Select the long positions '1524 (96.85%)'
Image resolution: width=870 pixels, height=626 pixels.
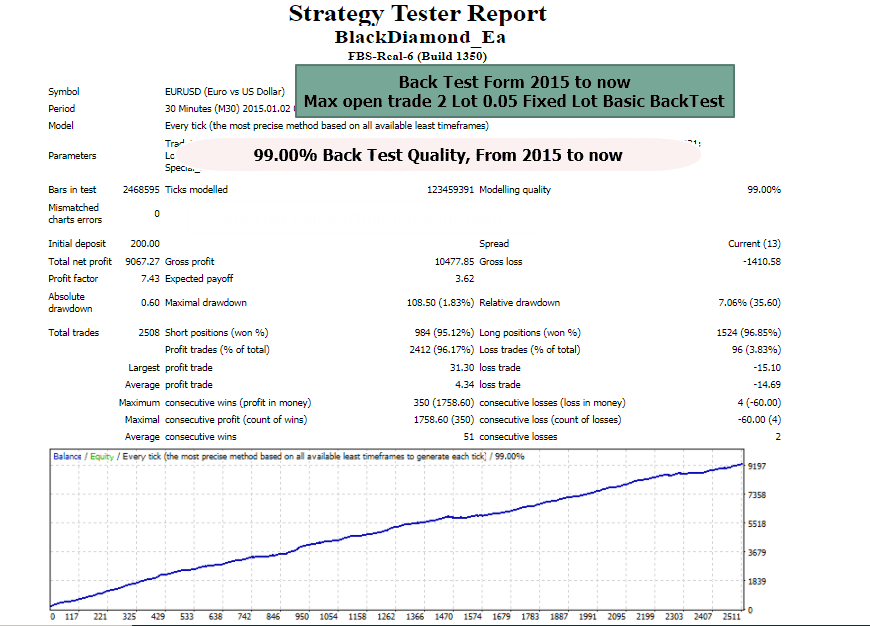click(x=748, y=332)
